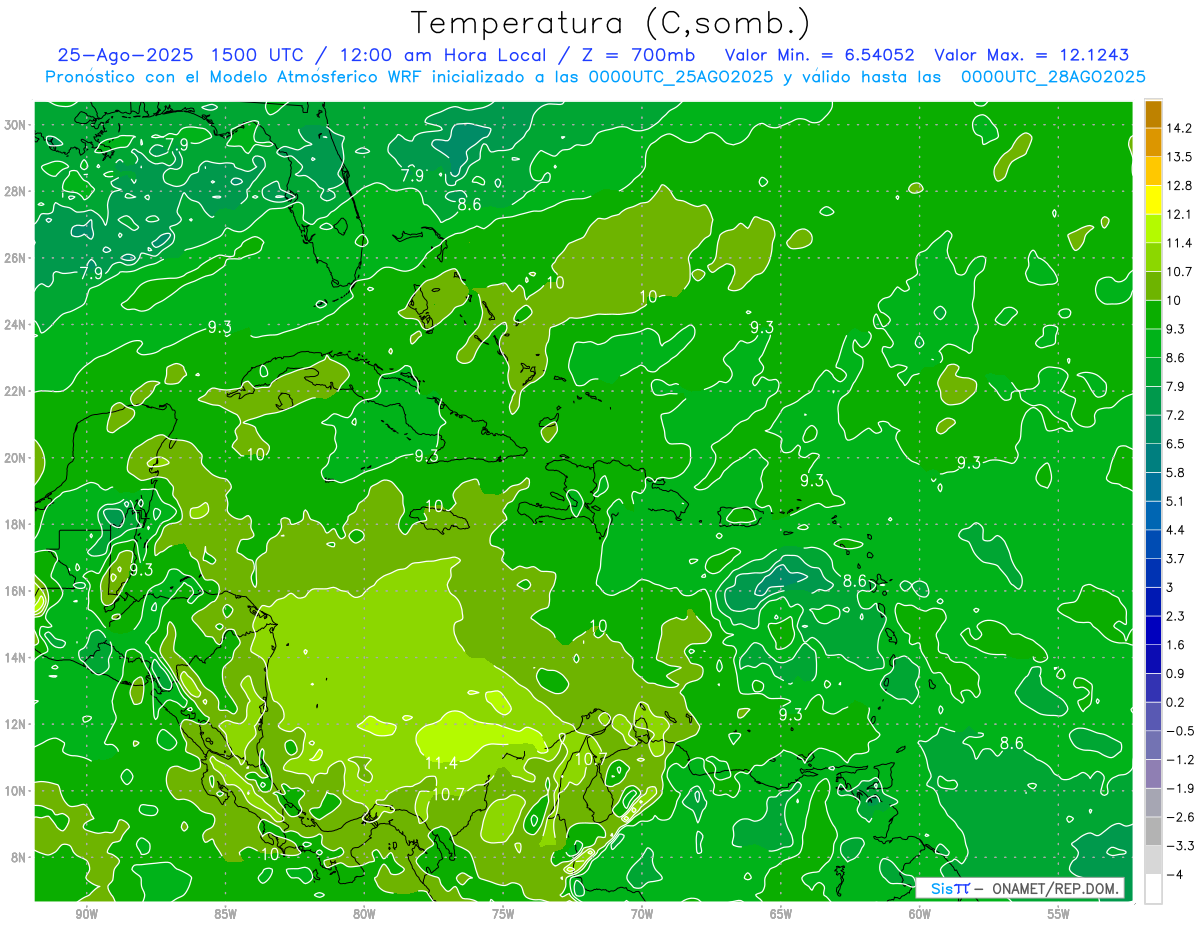The image size is (1200, 927).
Task: Click the '18N' latitude axis label
Action: (15, 524)
